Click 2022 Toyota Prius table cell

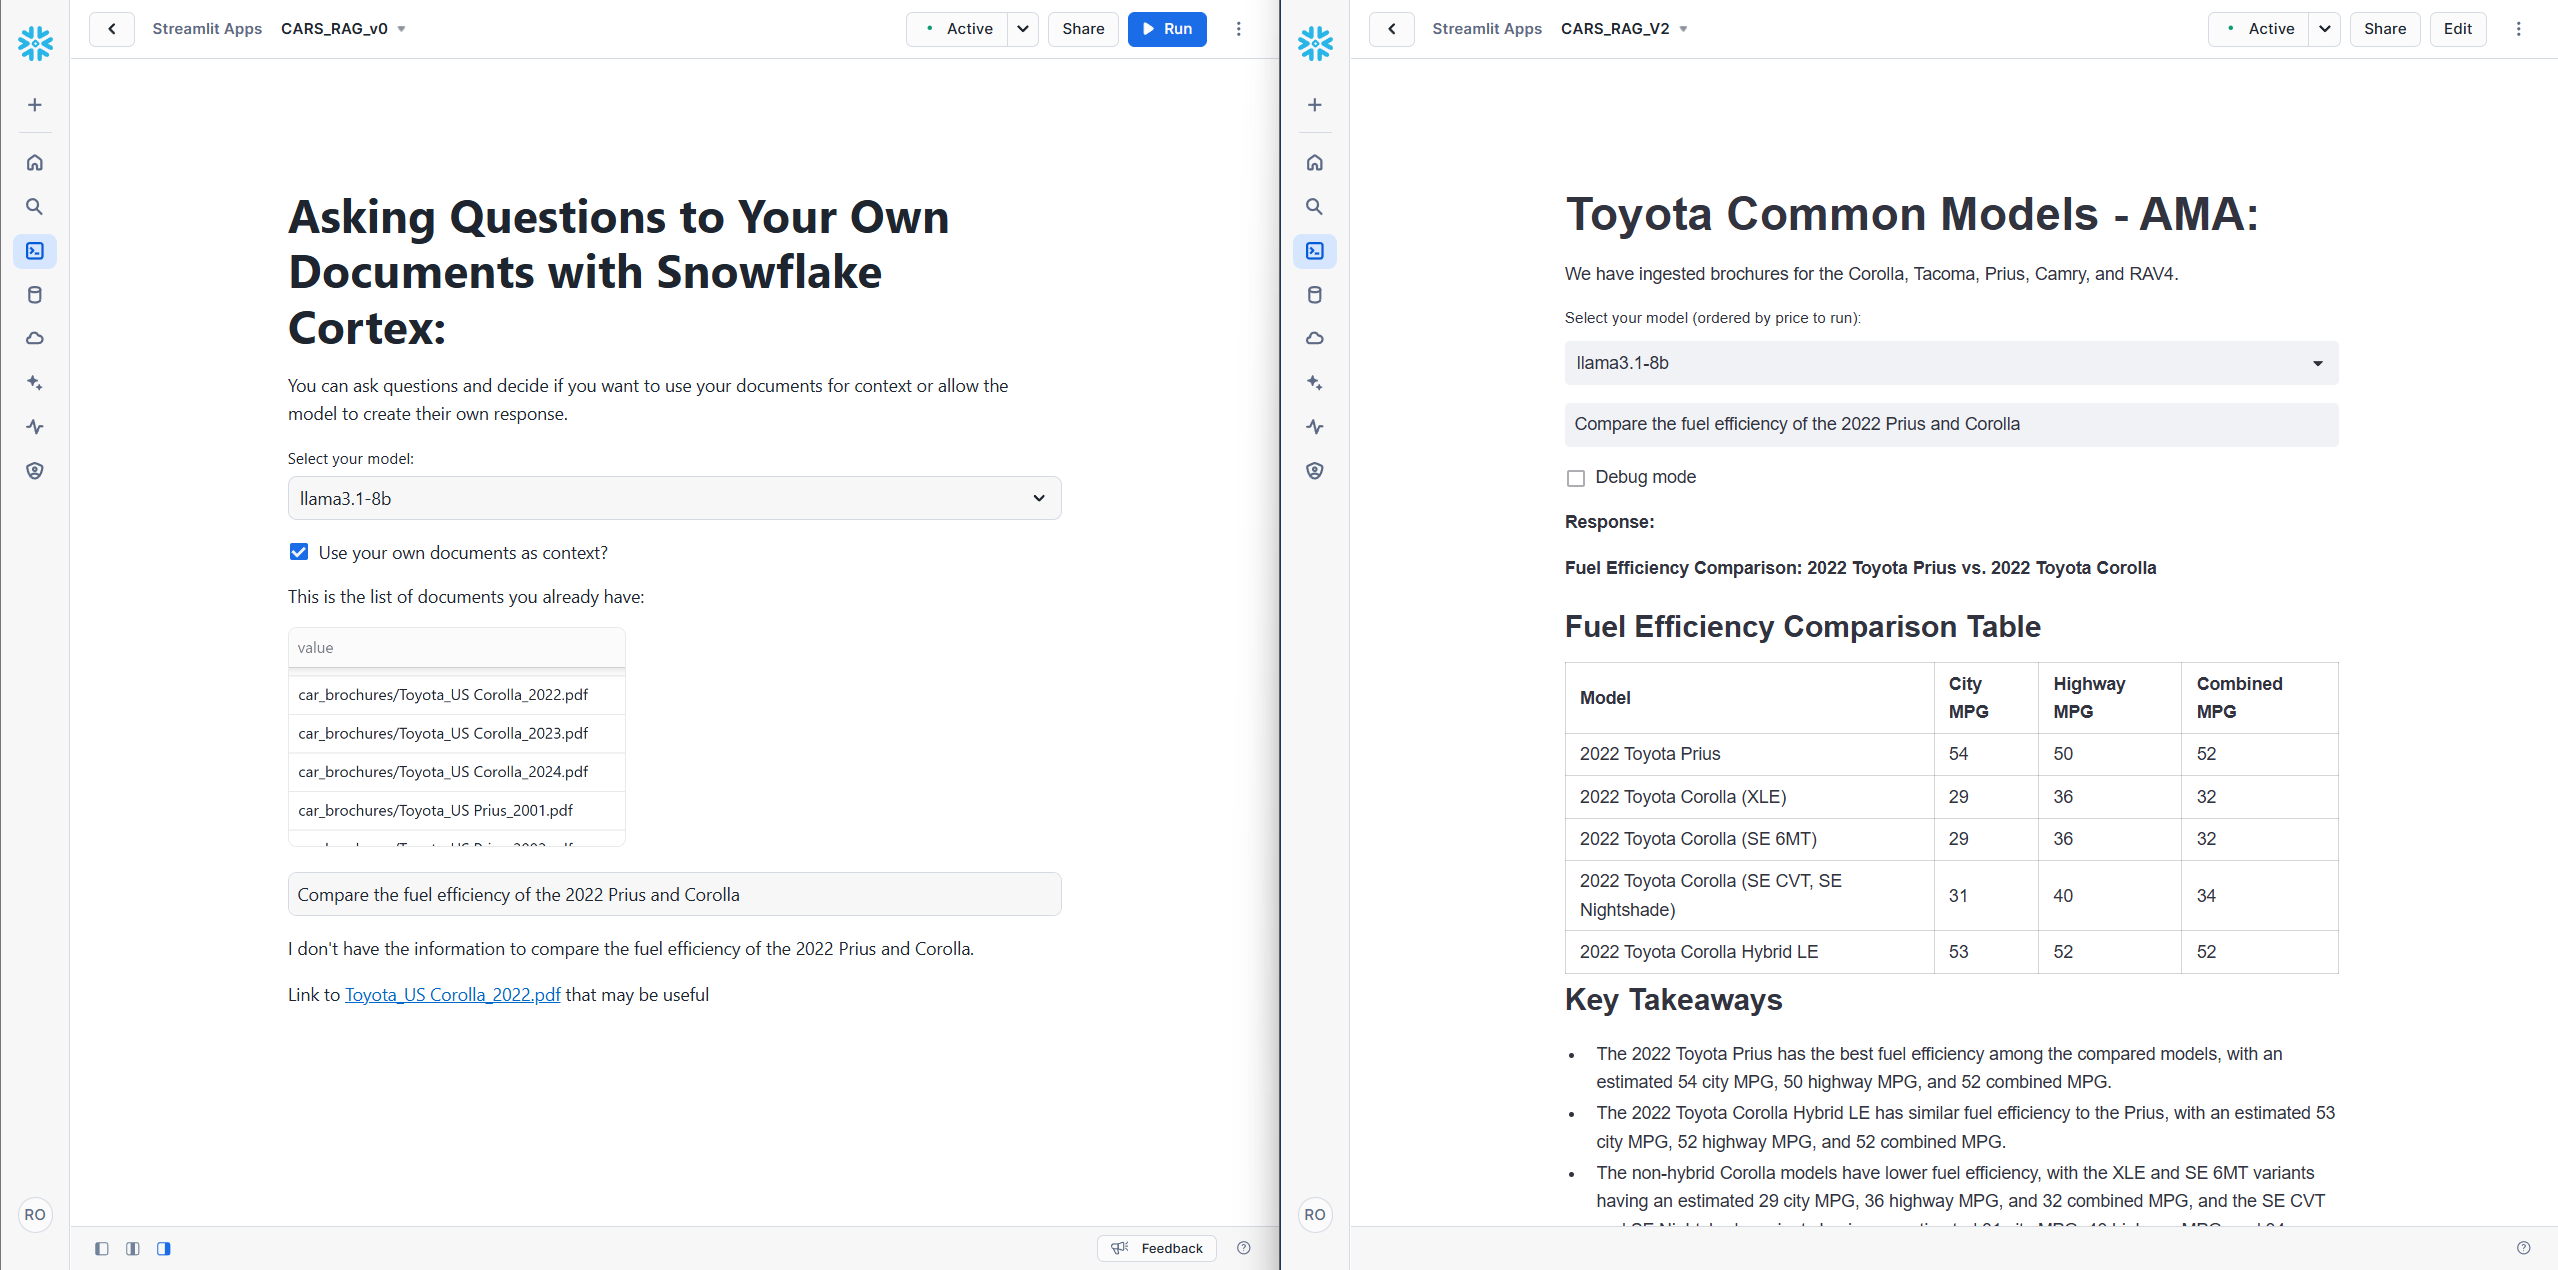[x=1749, y=754]
